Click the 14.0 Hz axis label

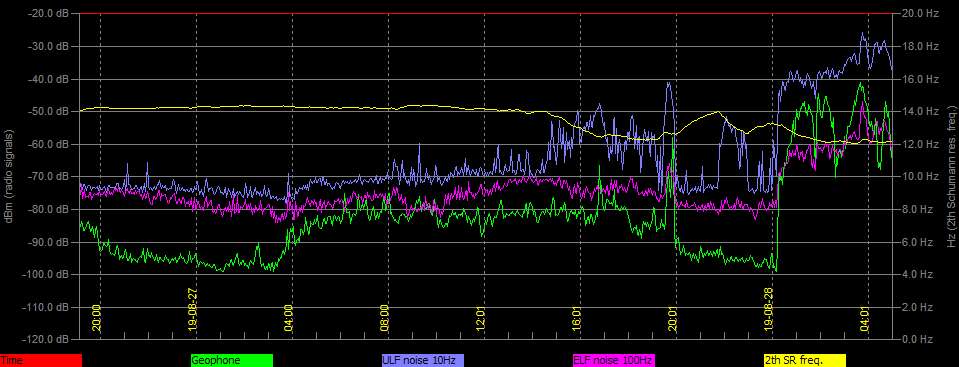(x=920, y=111)
